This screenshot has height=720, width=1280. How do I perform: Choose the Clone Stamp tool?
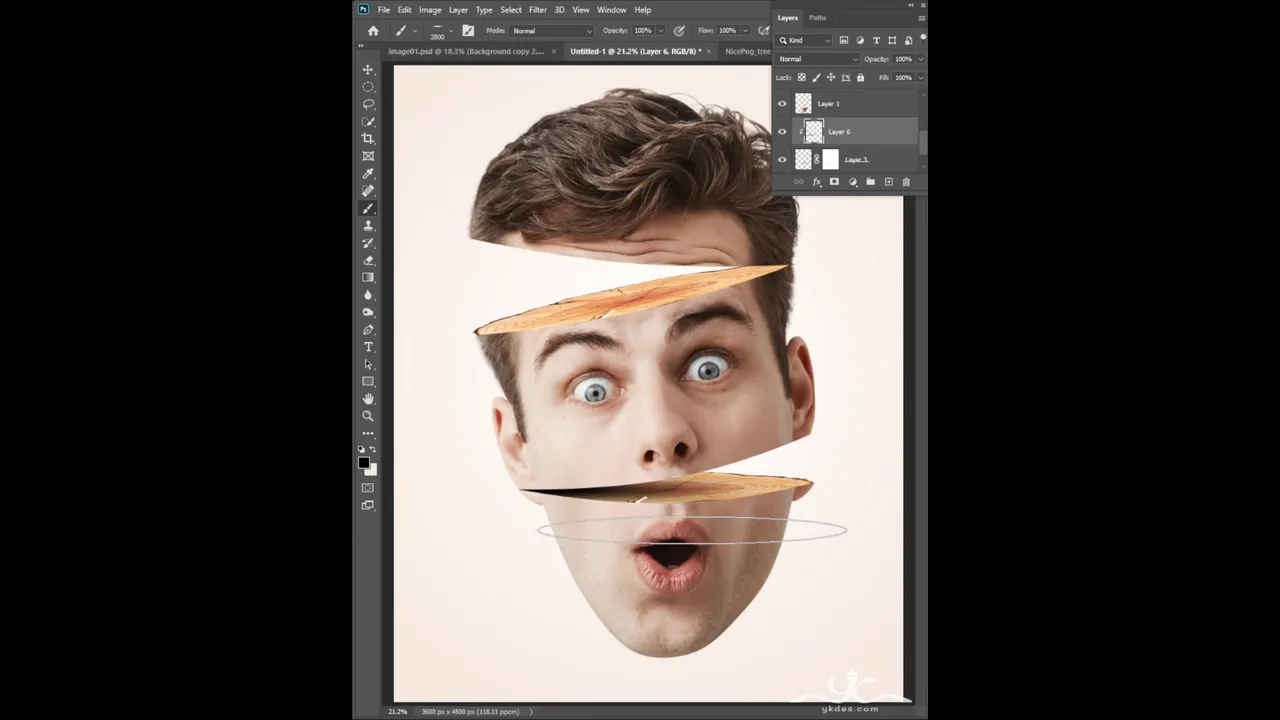coord(368,226)
